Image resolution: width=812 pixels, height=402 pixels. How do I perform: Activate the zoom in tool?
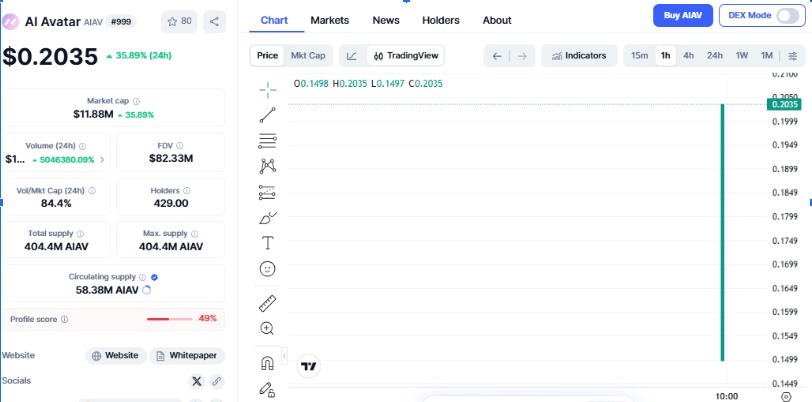point(267,328)
